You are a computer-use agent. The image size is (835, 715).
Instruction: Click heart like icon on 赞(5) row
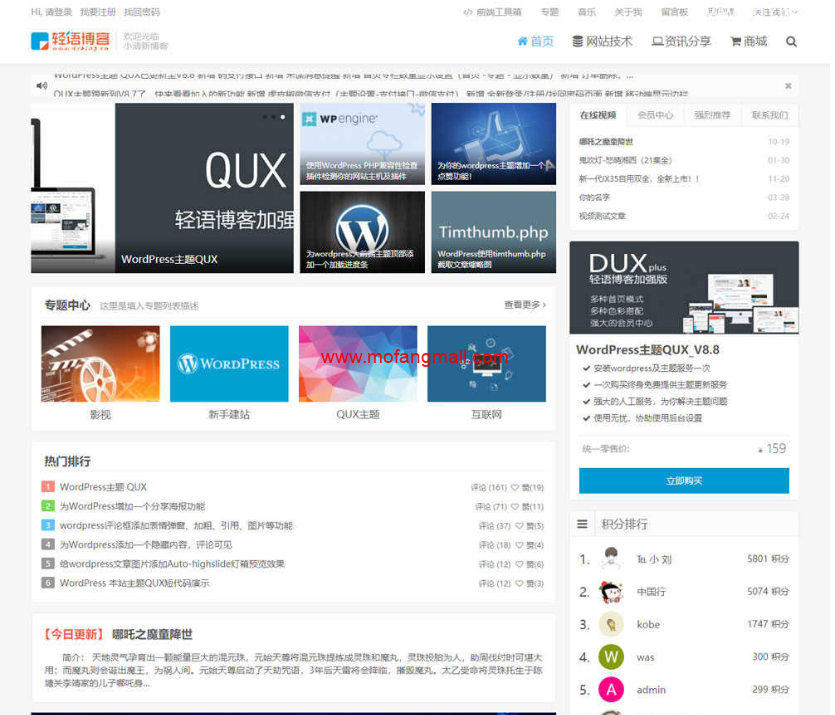[519, 526]
